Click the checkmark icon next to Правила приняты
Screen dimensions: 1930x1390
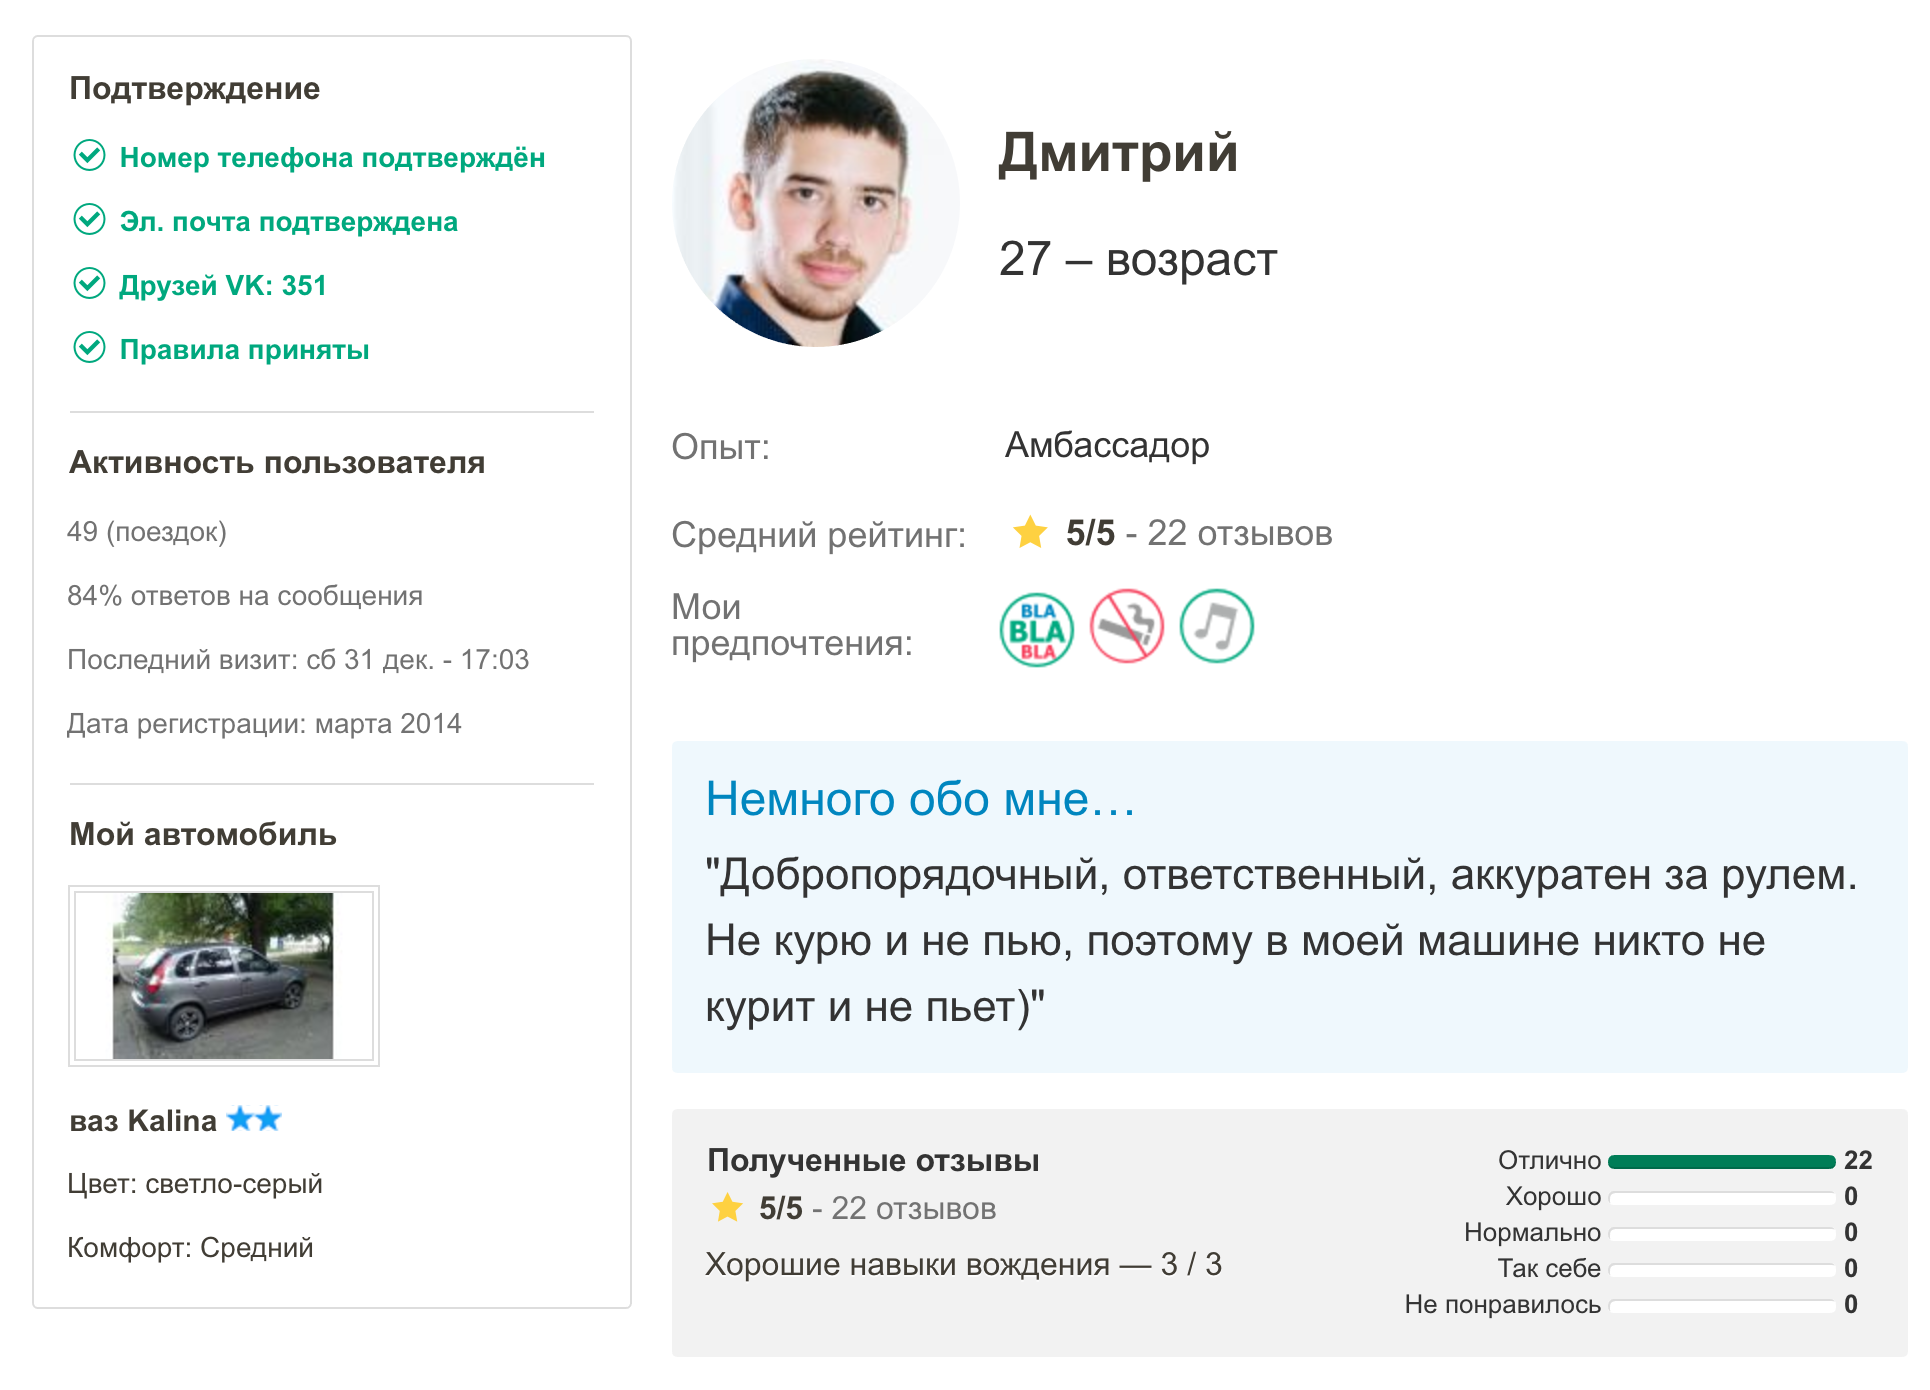[x=90, y=347]
